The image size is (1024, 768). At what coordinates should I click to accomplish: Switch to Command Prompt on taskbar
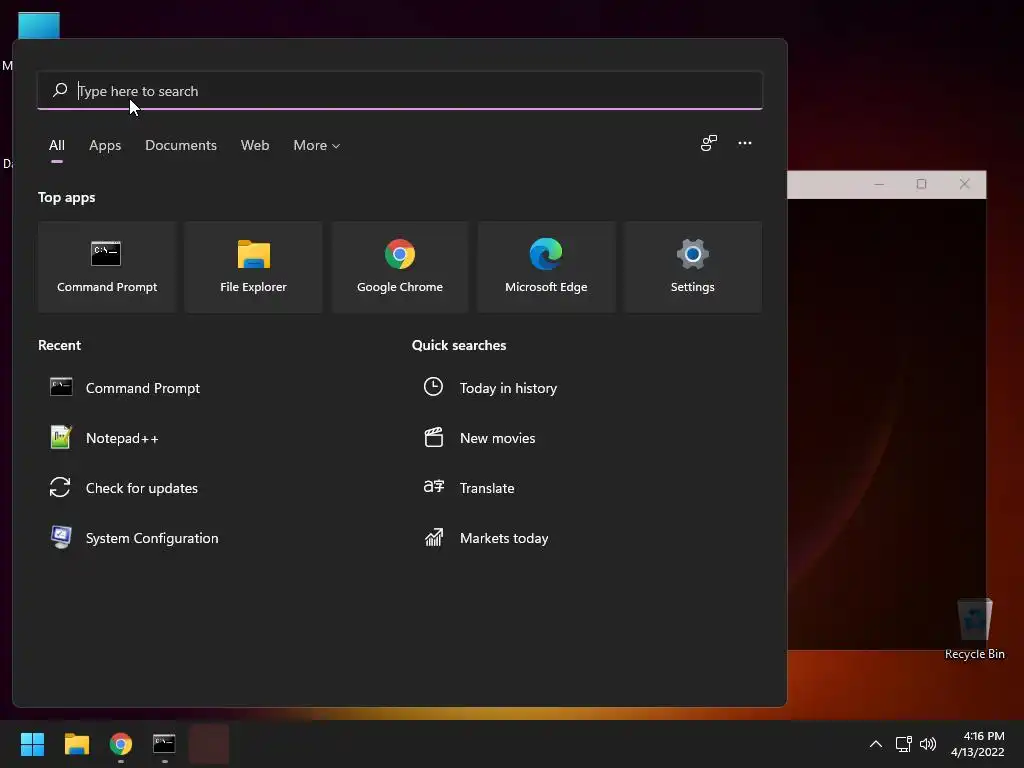click(x=164, y=744)
